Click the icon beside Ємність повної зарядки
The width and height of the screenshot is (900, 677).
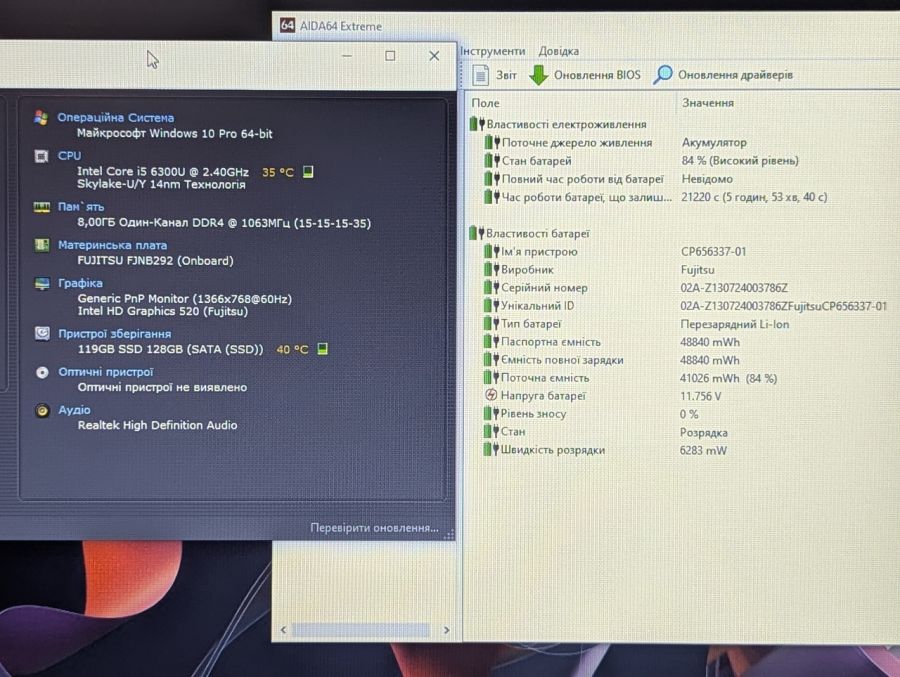(x=491, y=360)
